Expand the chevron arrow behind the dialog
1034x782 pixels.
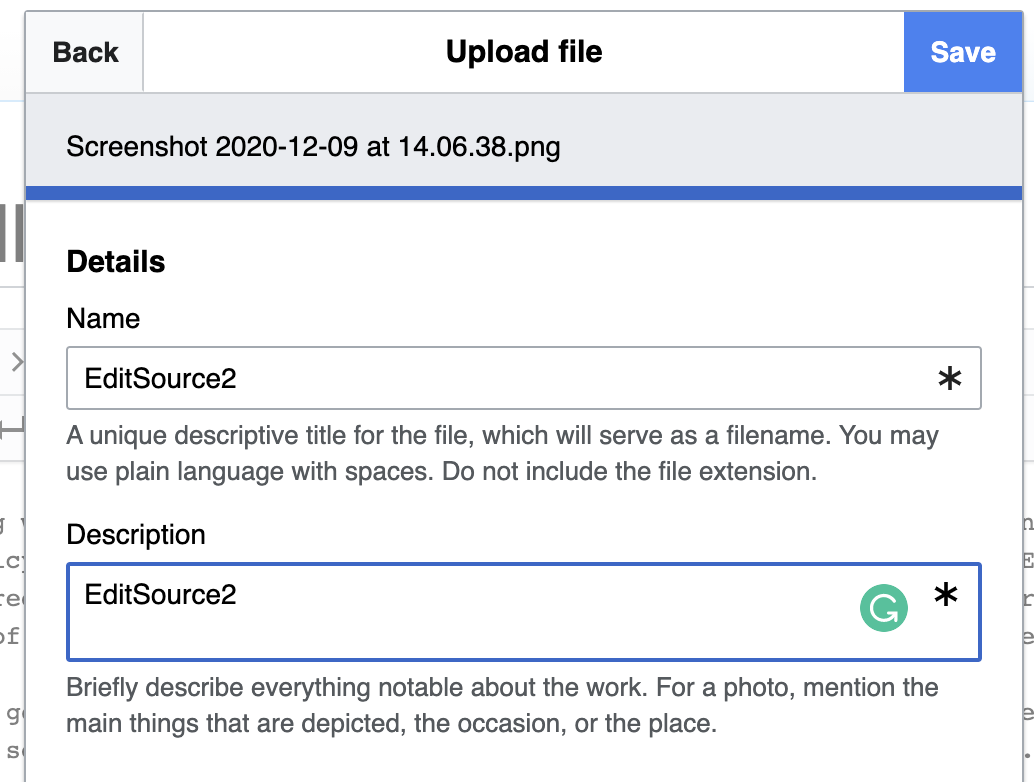tap(16, 361)
